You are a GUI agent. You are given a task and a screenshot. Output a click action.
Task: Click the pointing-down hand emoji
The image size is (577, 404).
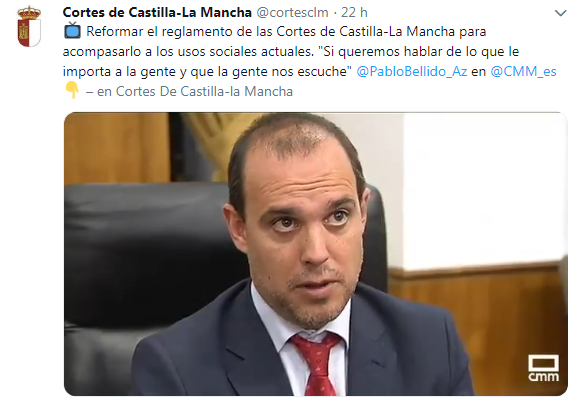click(x=72, y=91)
